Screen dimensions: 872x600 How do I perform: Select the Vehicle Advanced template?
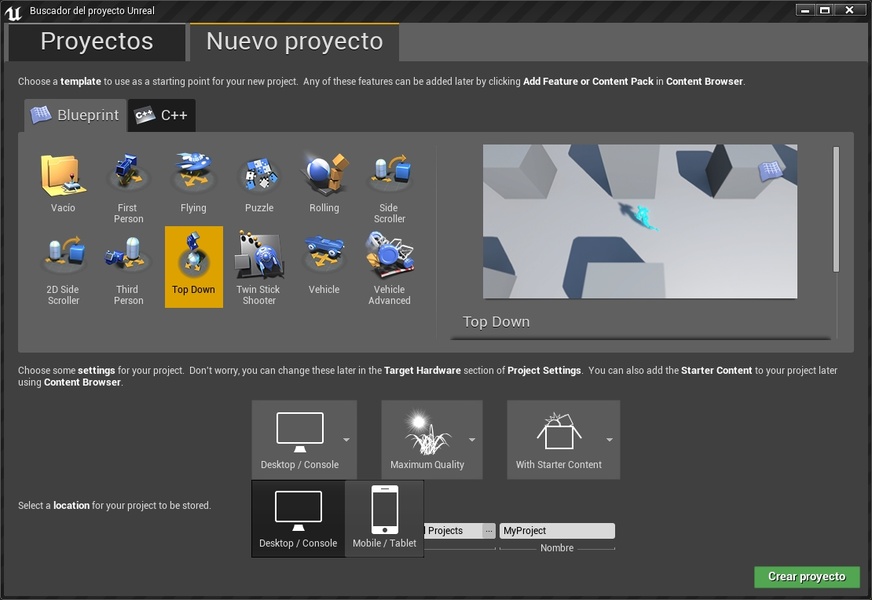click(389, 267)
